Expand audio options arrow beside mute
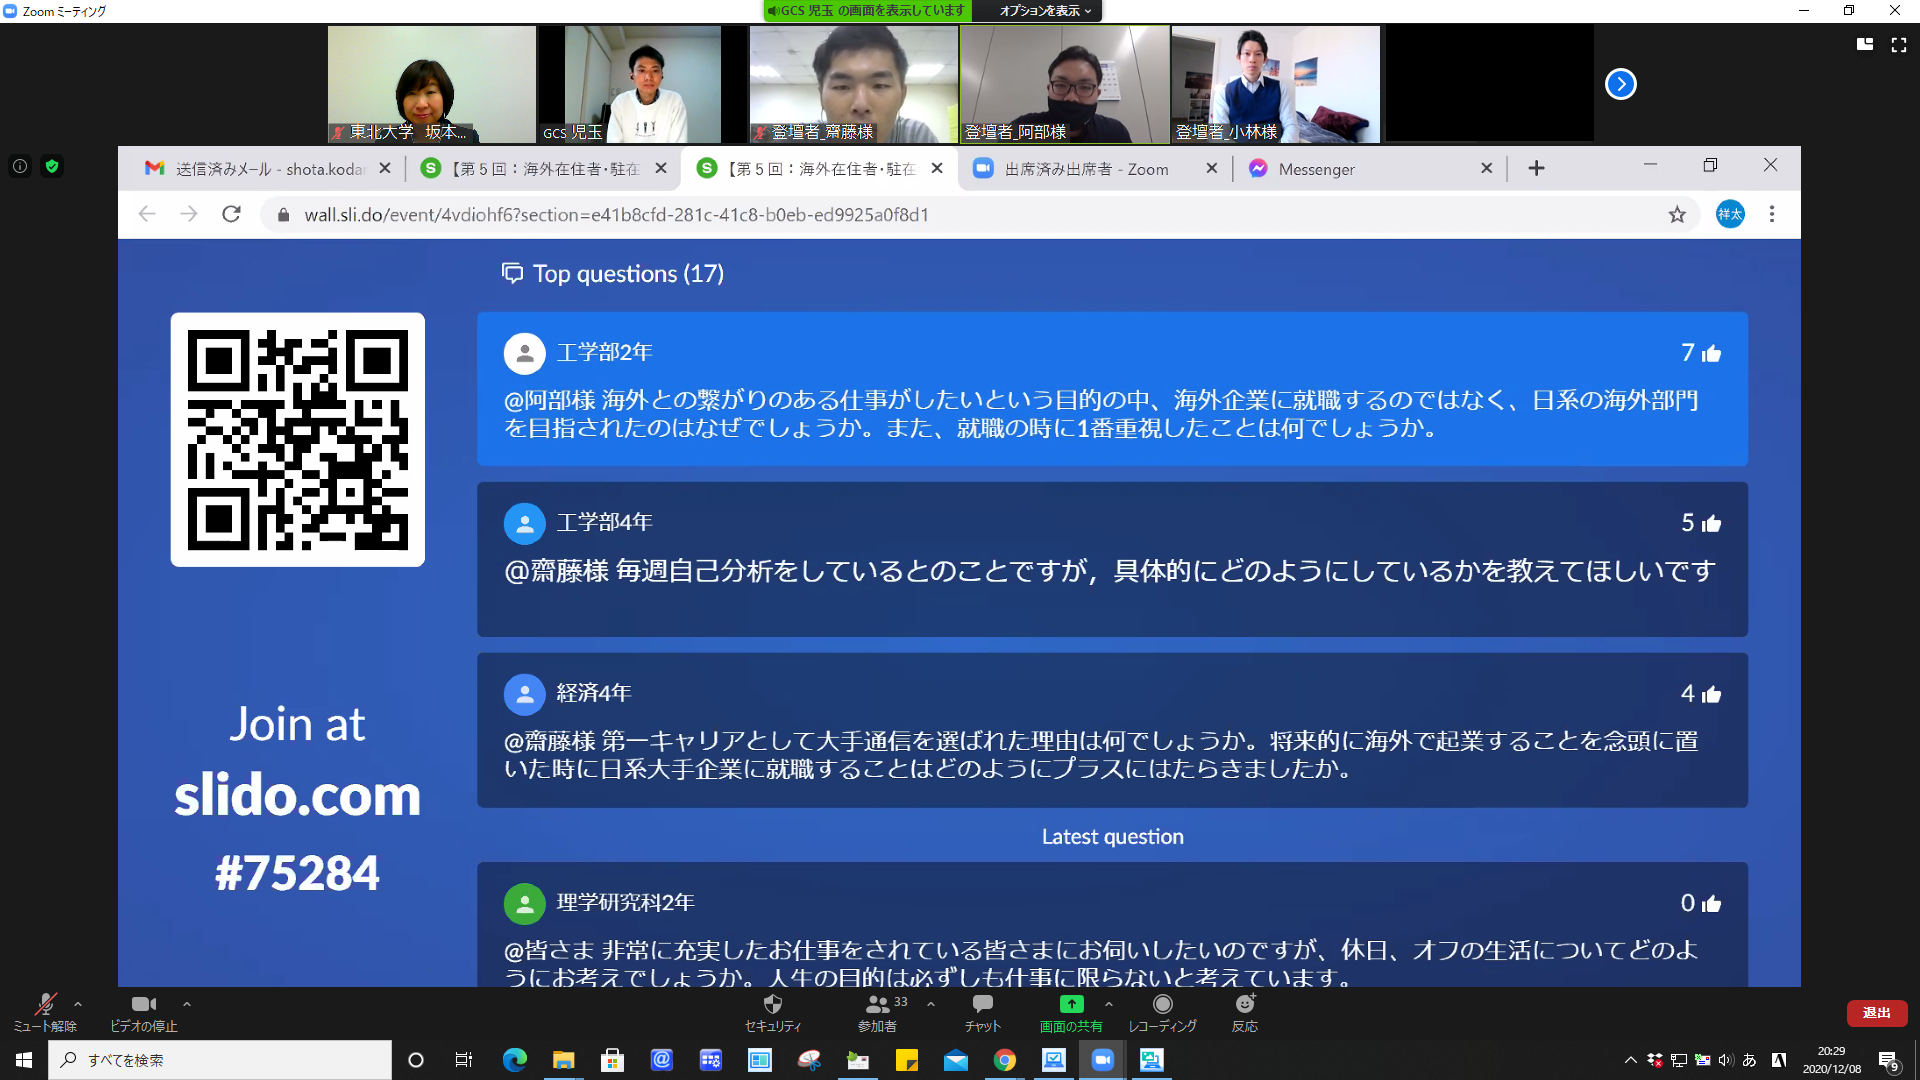Viewport: 1920px width, 1080px height. coord(78,1004)
